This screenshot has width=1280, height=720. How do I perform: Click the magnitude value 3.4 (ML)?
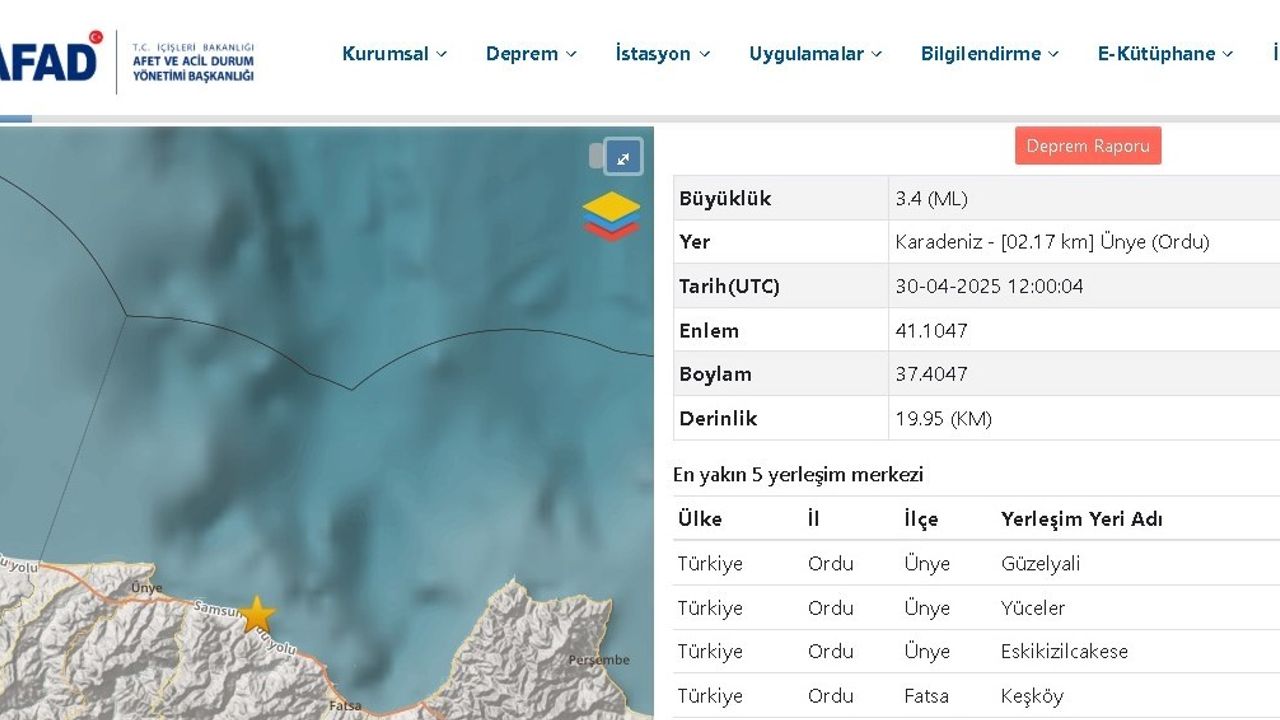931,198
